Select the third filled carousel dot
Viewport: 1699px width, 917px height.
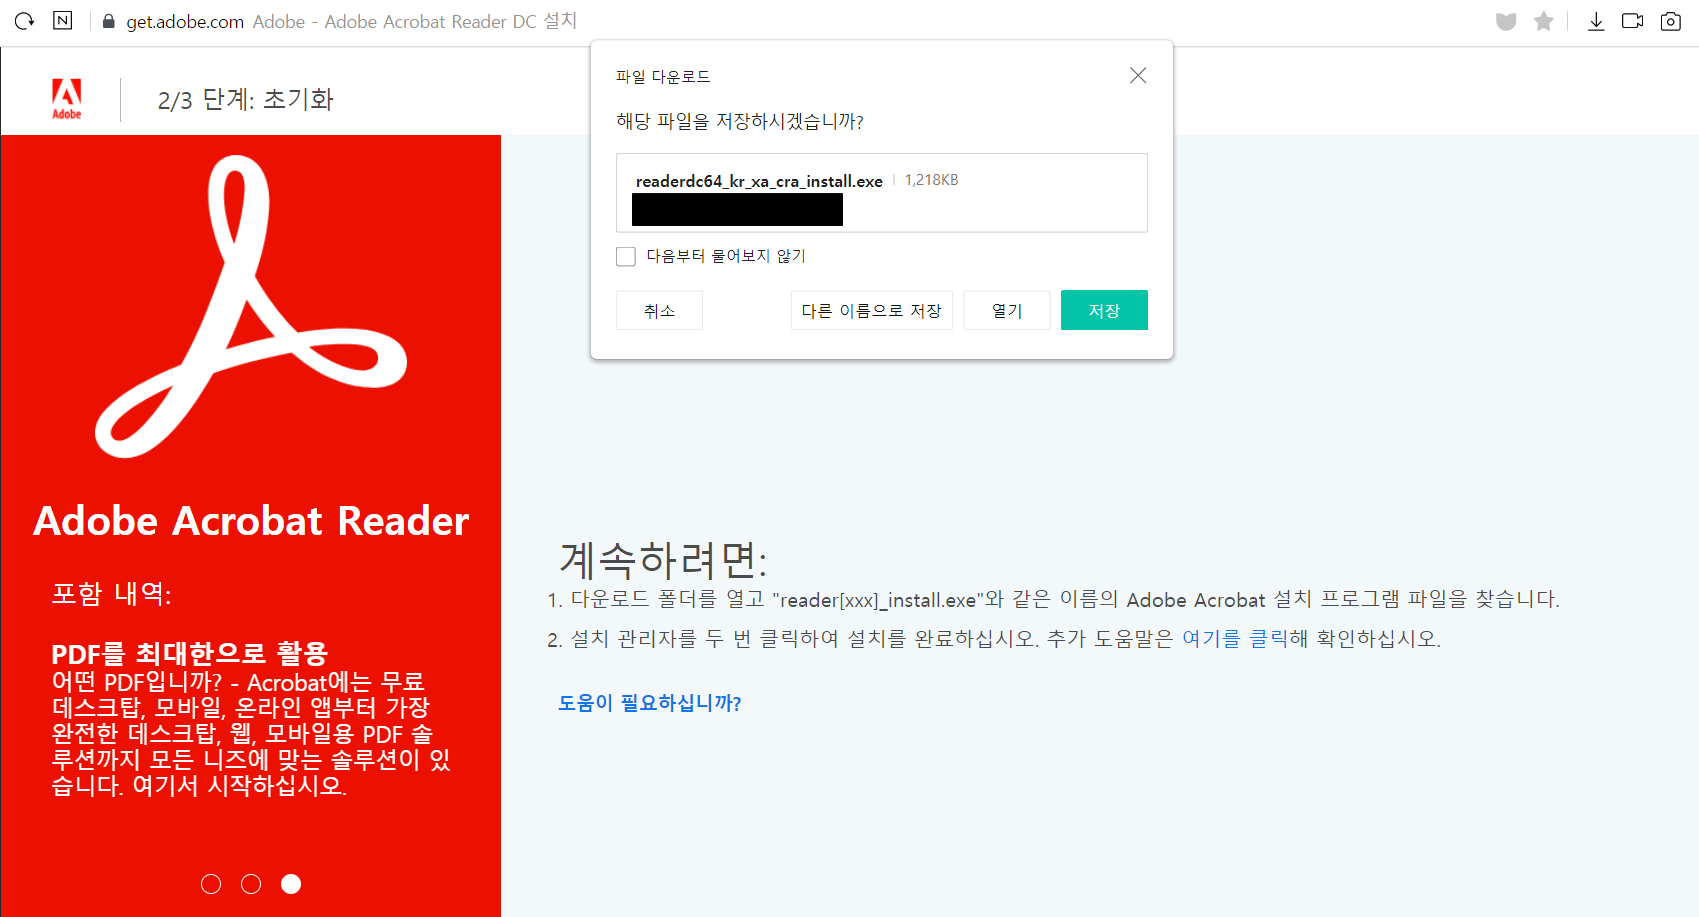pyautogui.click(x=291, y=884)
